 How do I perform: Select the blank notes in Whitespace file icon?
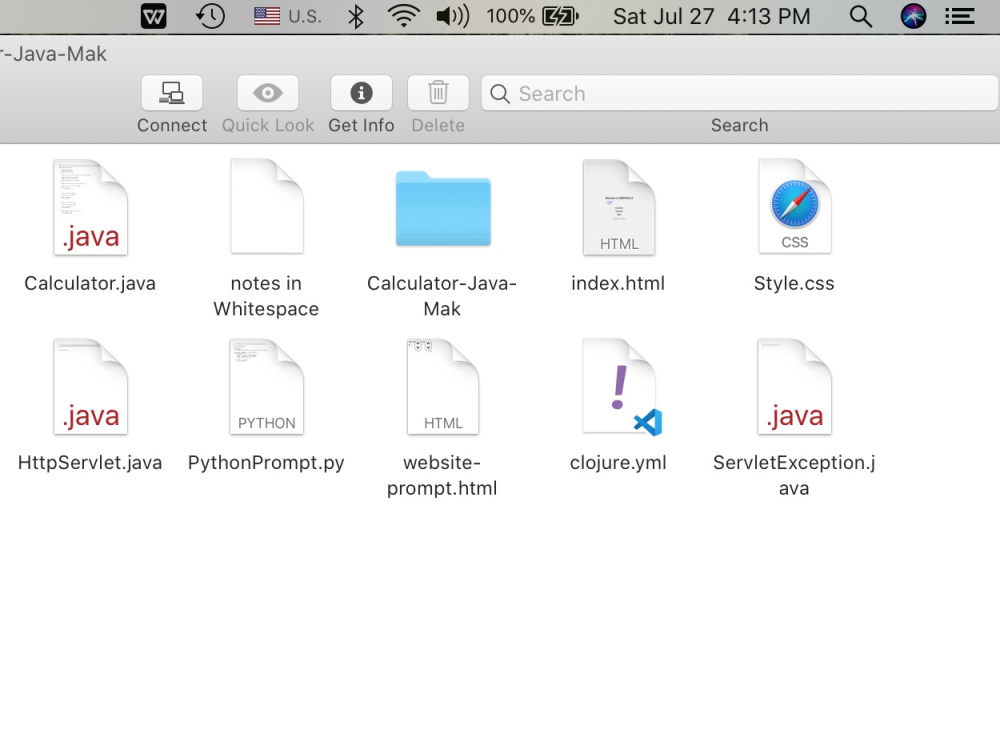pyautogui.click(x=267, y=207)
